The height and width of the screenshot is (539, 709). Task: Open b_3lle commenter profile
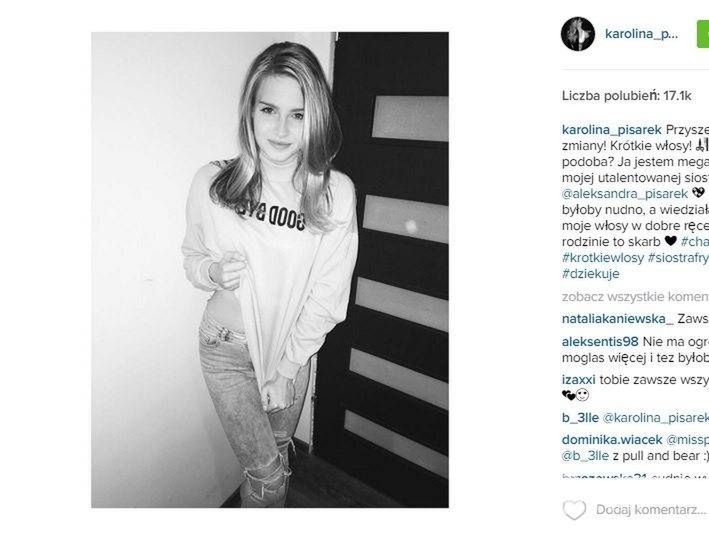(x=581, y=418)
